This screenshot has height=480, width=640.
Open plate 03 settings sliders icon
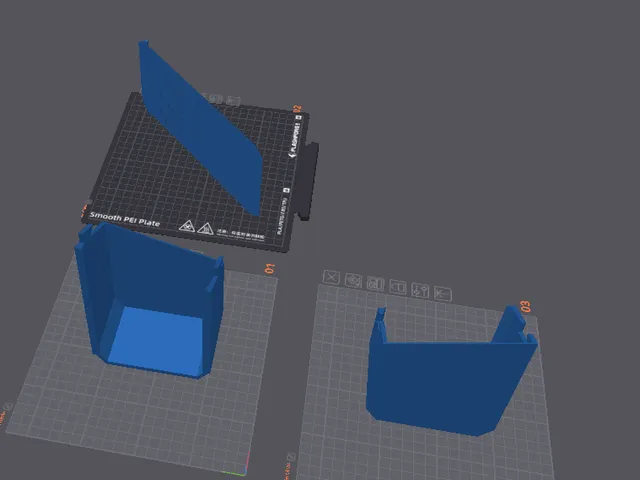click(420, 291)
